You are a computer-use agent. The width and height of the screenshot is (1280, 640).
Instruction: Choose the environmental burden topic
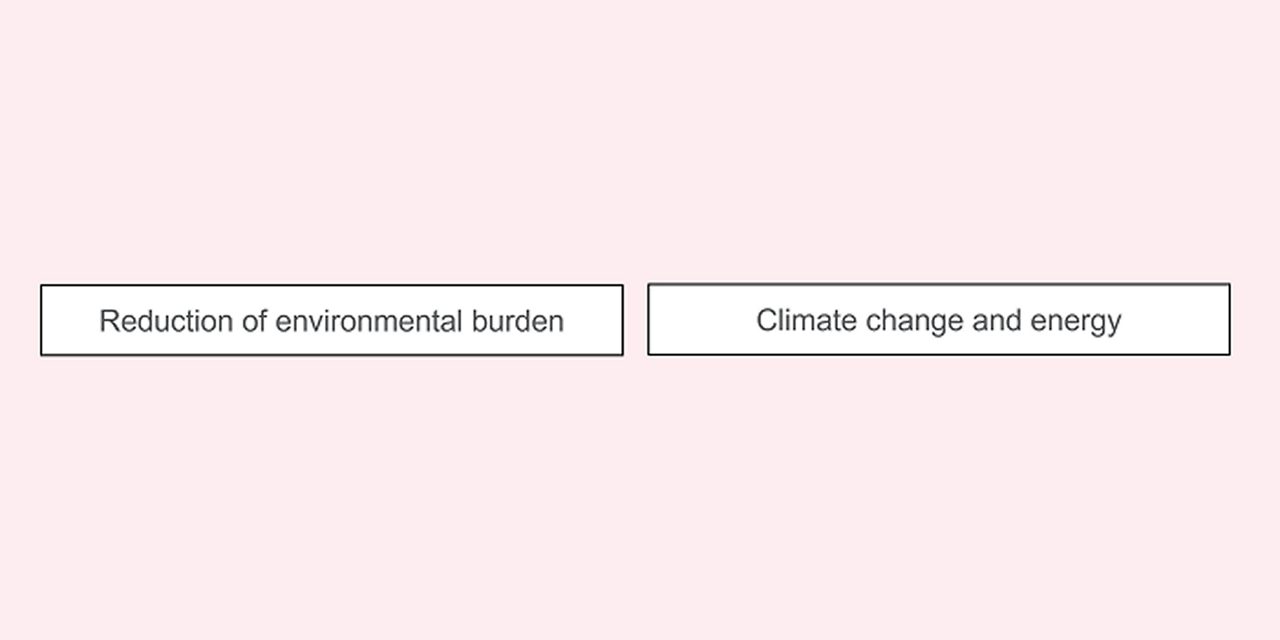[x=331, y=320]
